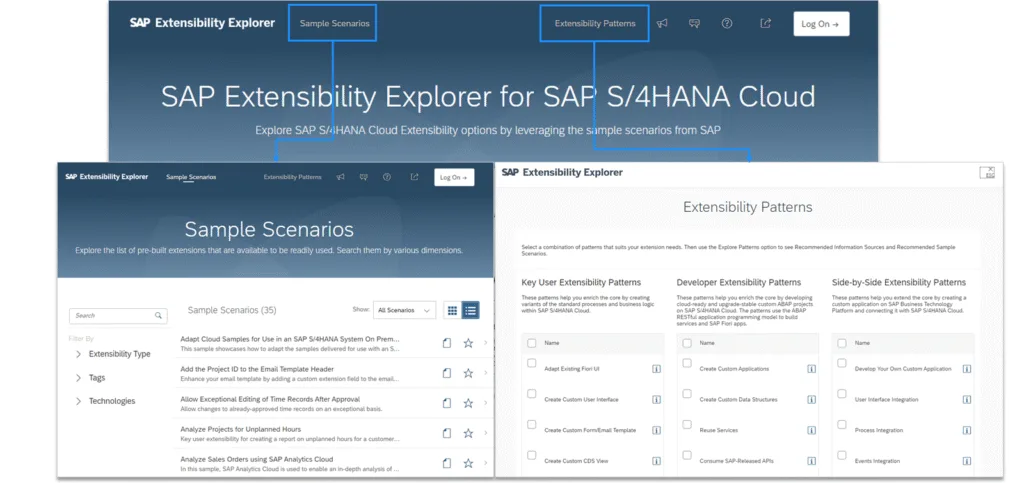Screen dimensions: 1024x483
Task: Click SAP Extensibility Explorer logo in top banner
Action: tap(202, 23)
